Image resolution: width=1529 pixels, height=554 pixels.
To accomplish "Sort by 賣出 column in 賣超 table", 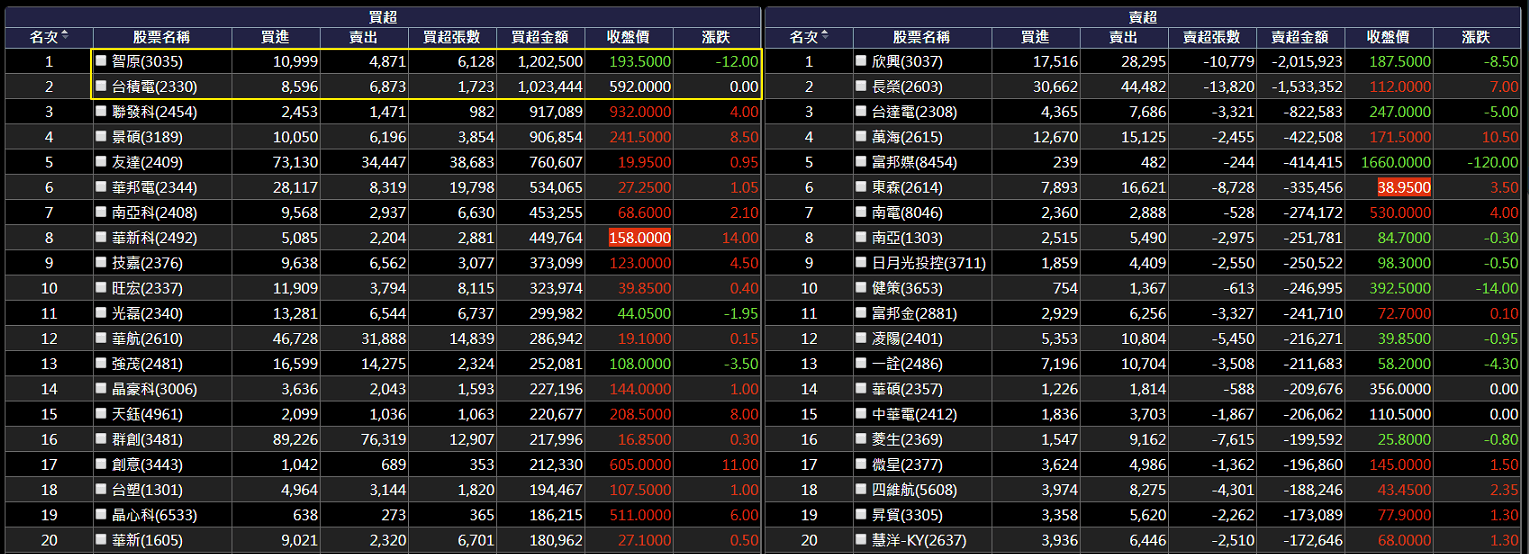I will point(1124,37).
